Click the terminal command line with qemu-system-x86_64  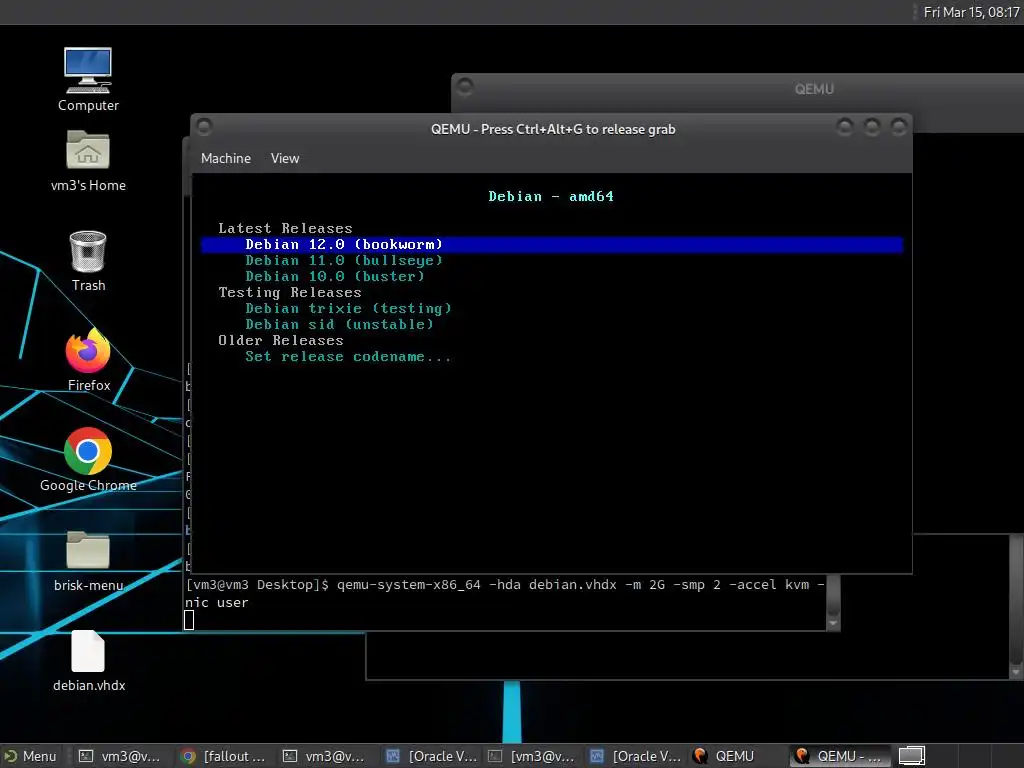tap(505, 593)
